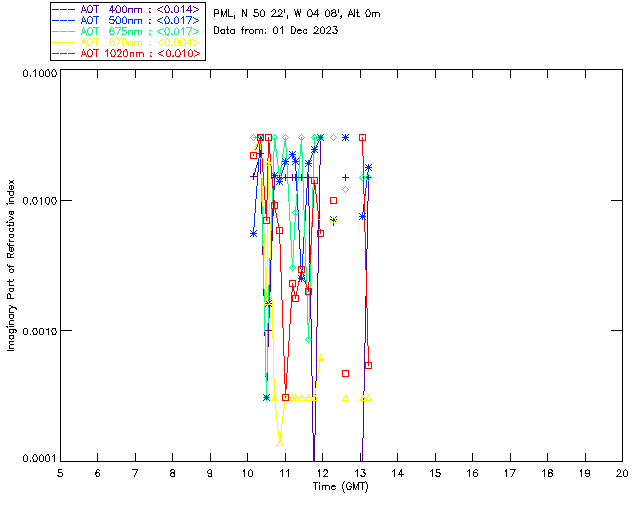Click the x-axis label 15
Viewport: 640px width, 512px height.
coord(435,473)
